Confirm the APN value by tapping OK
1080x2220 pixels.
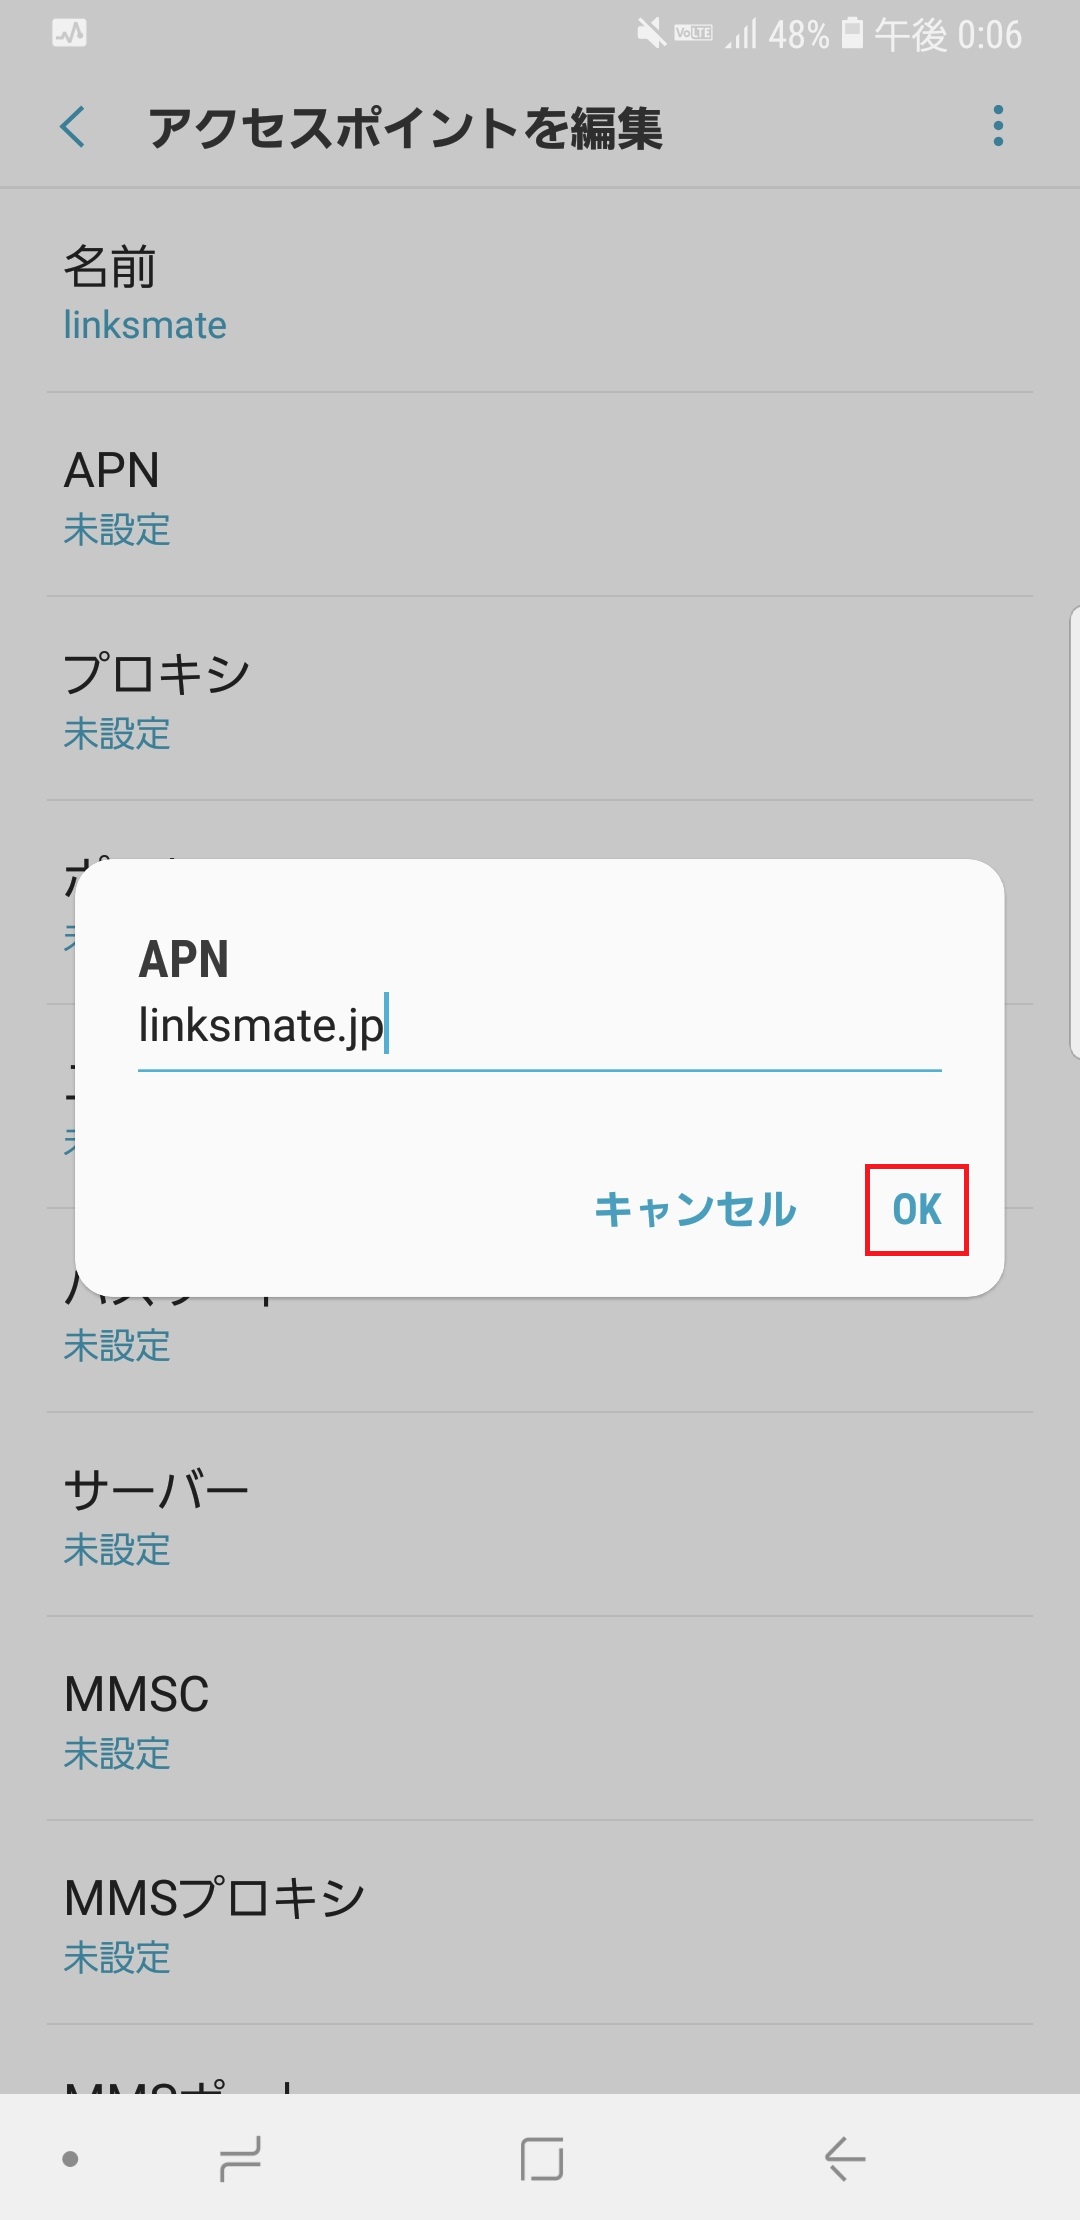(x=915, y=1210)
